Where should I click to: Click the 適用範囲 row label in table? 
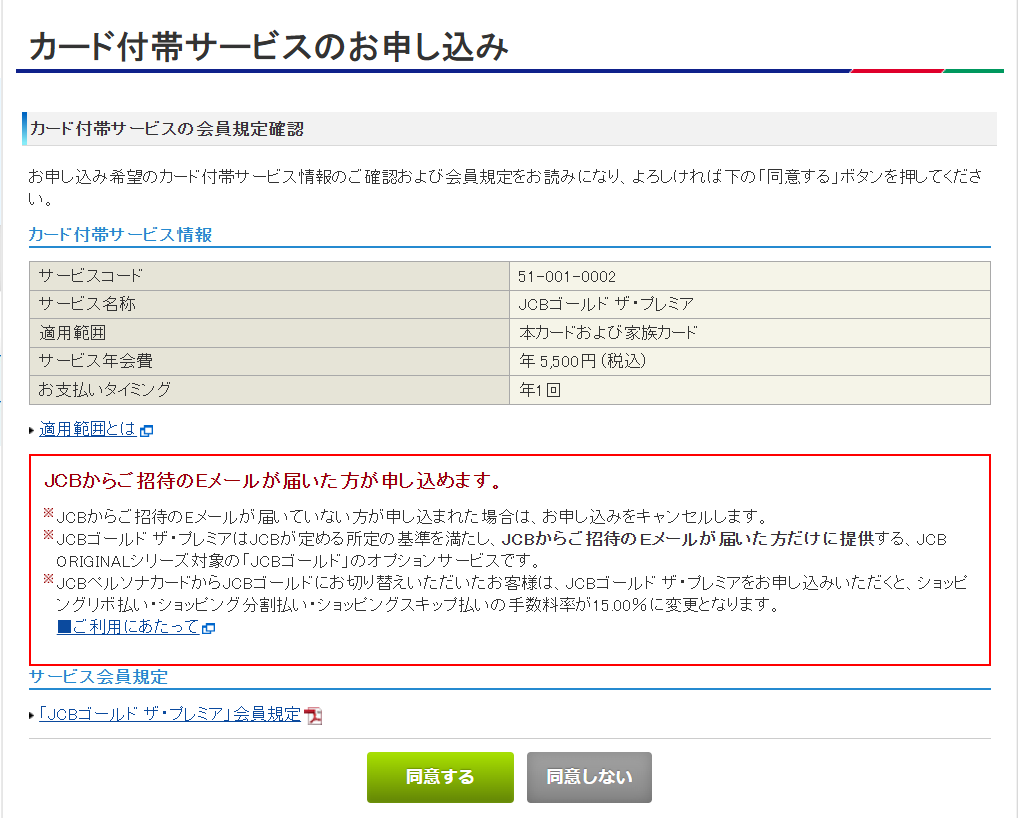[72, 333]
